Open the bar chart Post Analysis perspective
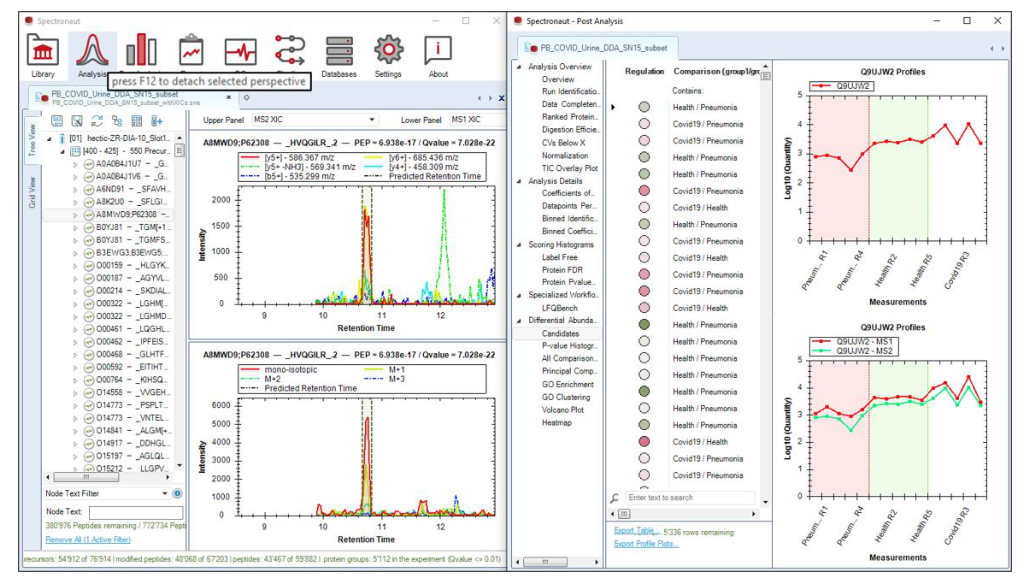1029x583 pixels. [x=141, y=51]
